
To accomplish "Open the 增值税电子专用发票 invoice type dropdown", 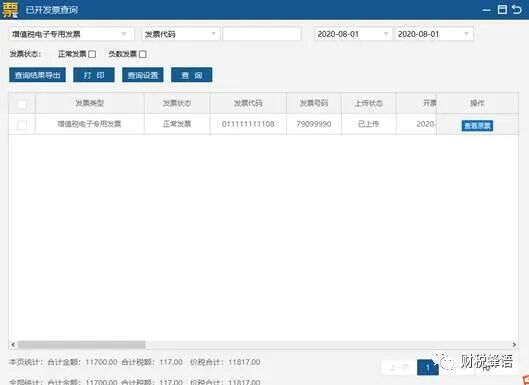I will pos(71,34).
